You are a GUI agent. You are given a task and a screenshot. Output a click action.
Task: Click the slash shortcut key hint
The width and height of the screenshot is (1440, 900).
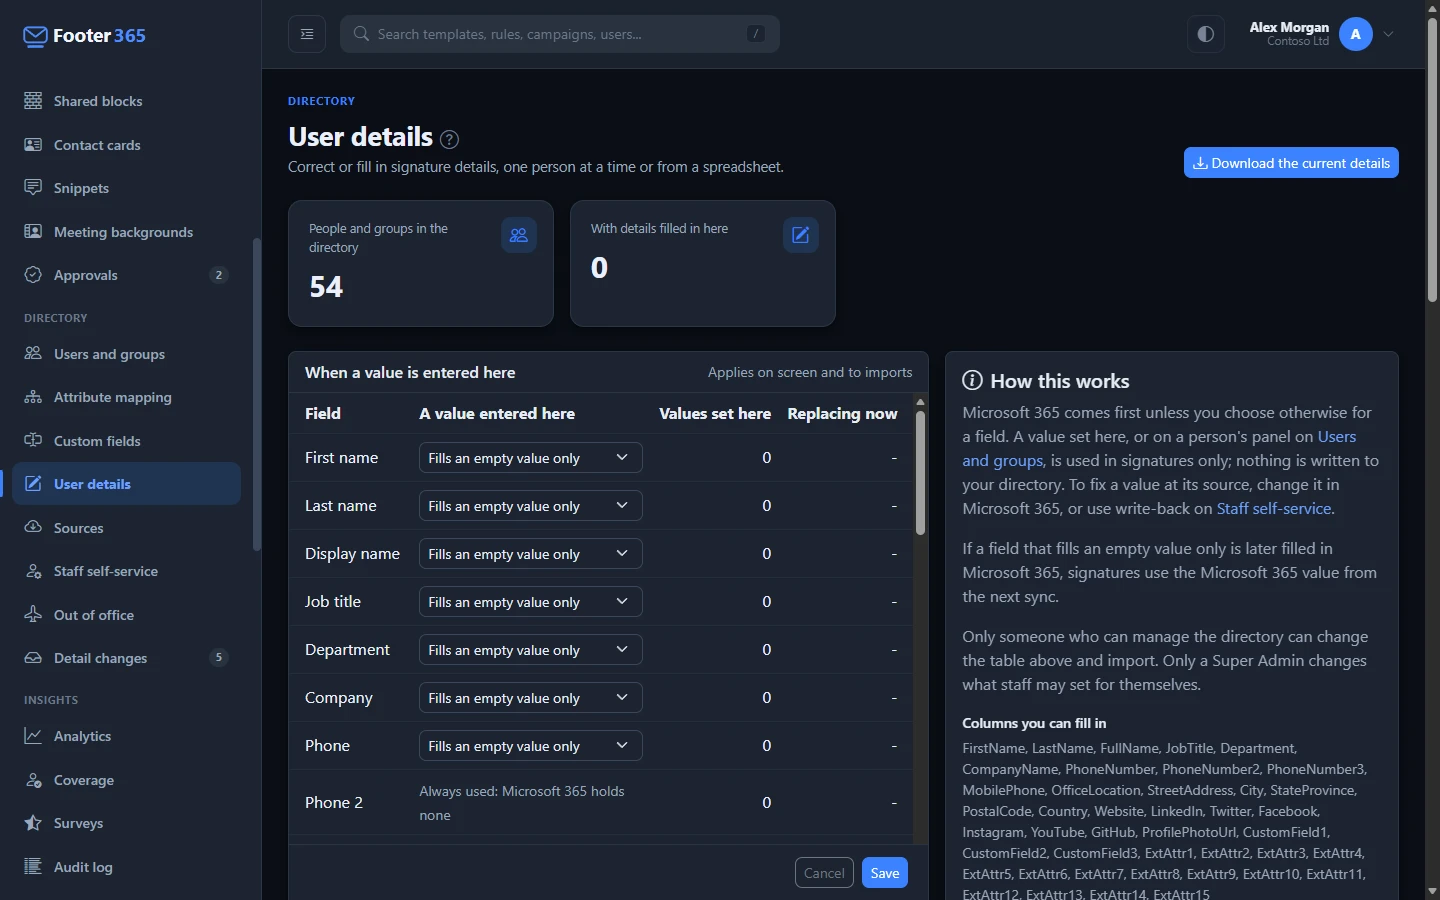tap(756, 34)
